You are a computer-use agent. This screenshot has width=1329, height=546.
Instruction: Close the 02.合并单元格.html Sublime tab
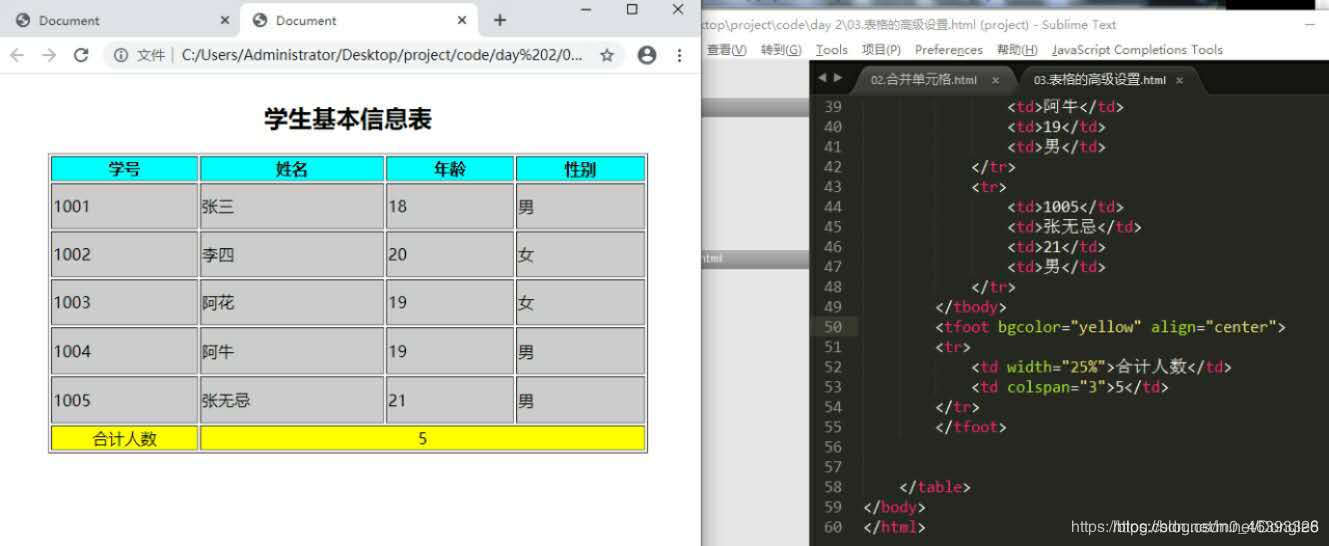[995, 80]
